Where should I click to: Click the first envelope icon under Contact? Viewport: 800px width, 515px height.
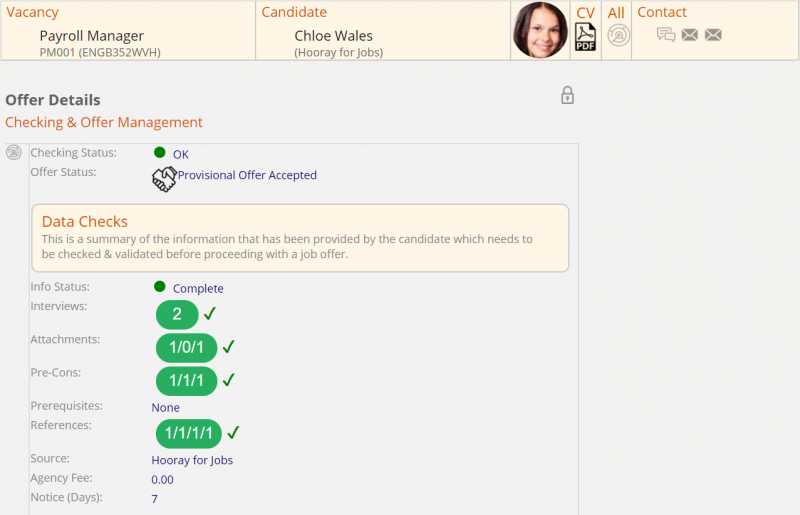point(690,35)
